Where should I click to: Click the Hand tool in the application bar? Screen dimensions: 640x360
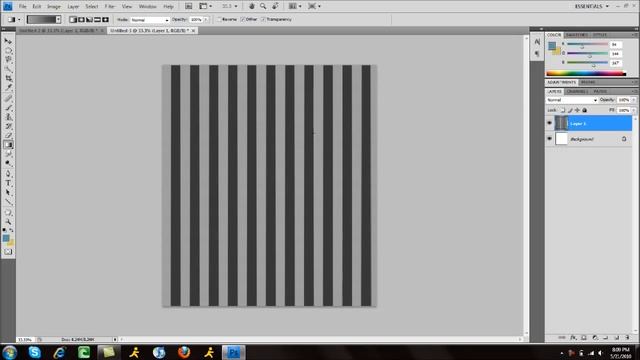coord(252,6)
